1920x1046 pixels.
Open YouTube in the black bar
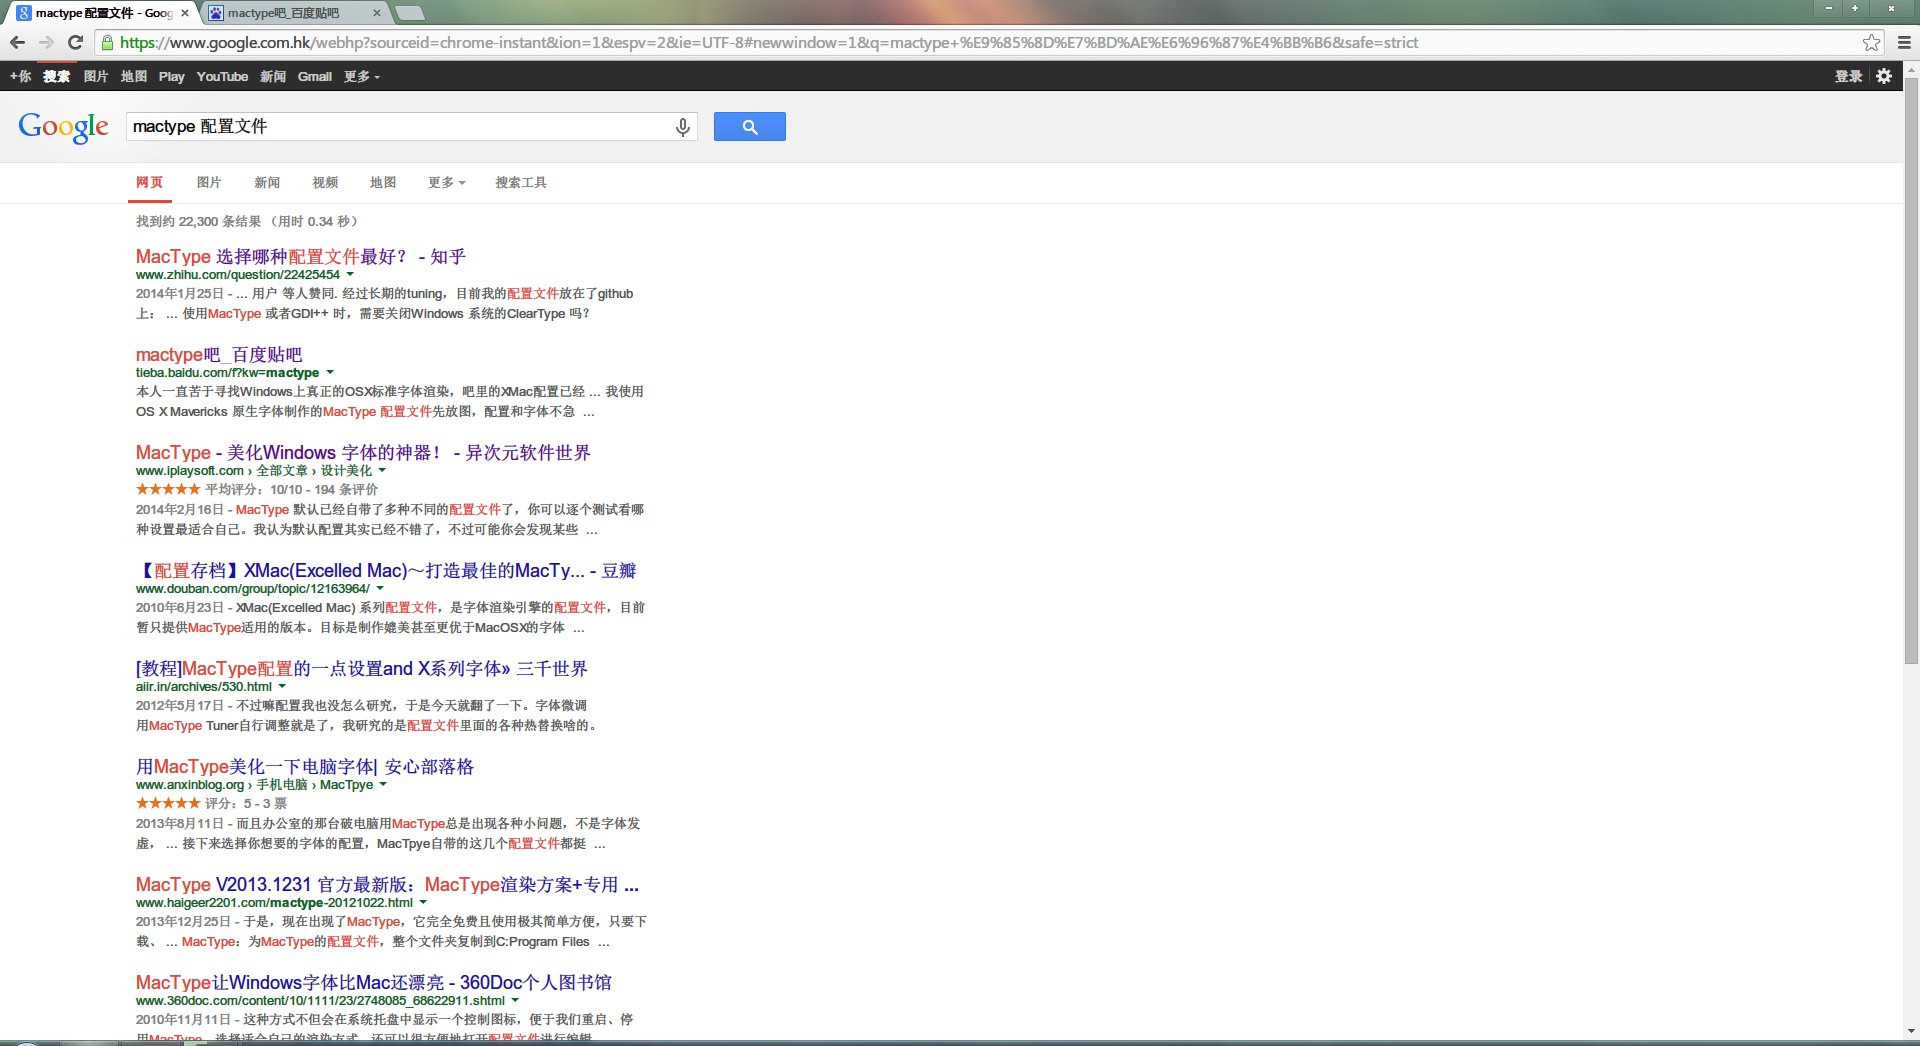click(x=222, y=76)
